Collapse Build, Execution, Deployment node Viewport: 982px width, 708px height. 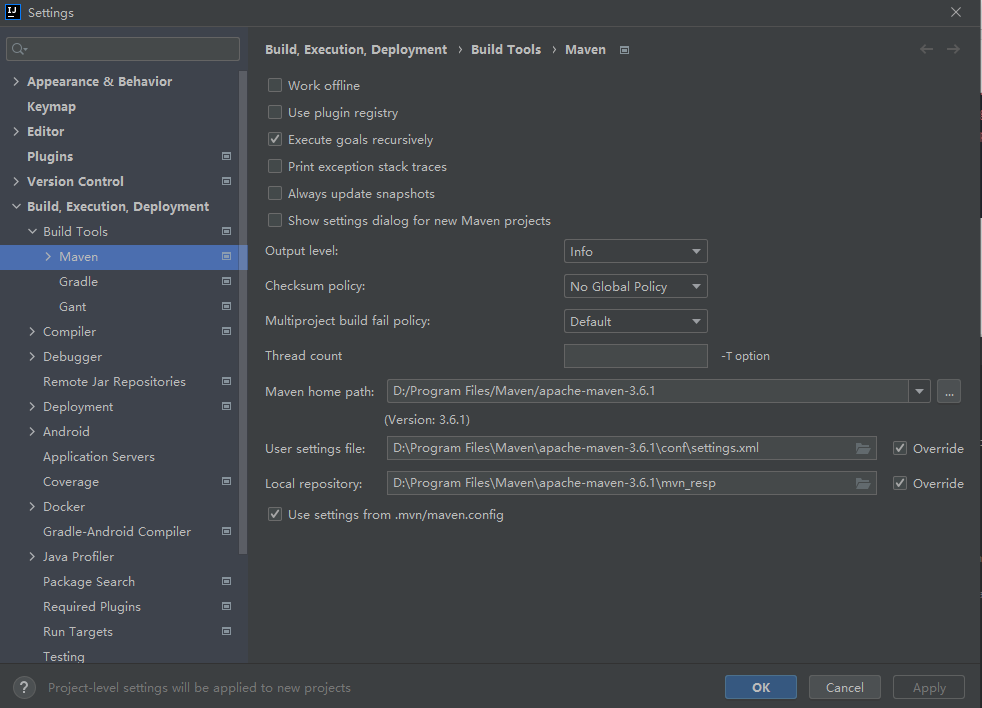16,206
